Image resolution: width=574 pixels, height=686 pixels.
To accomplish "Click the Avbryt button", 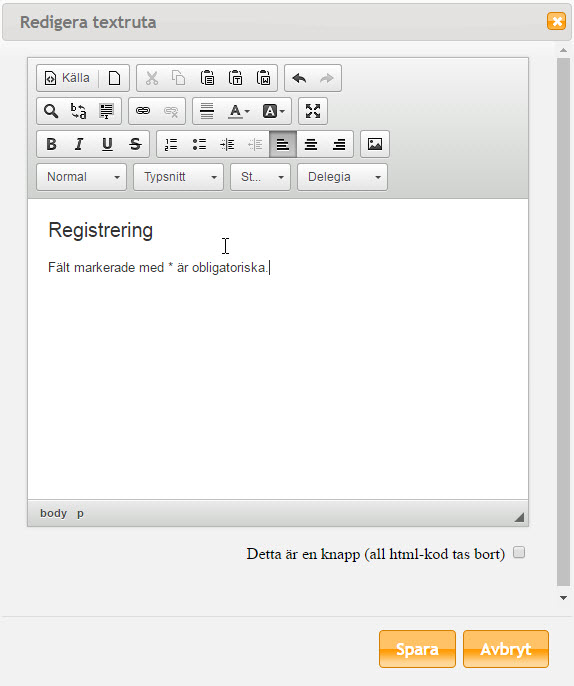I will [506, 649].
